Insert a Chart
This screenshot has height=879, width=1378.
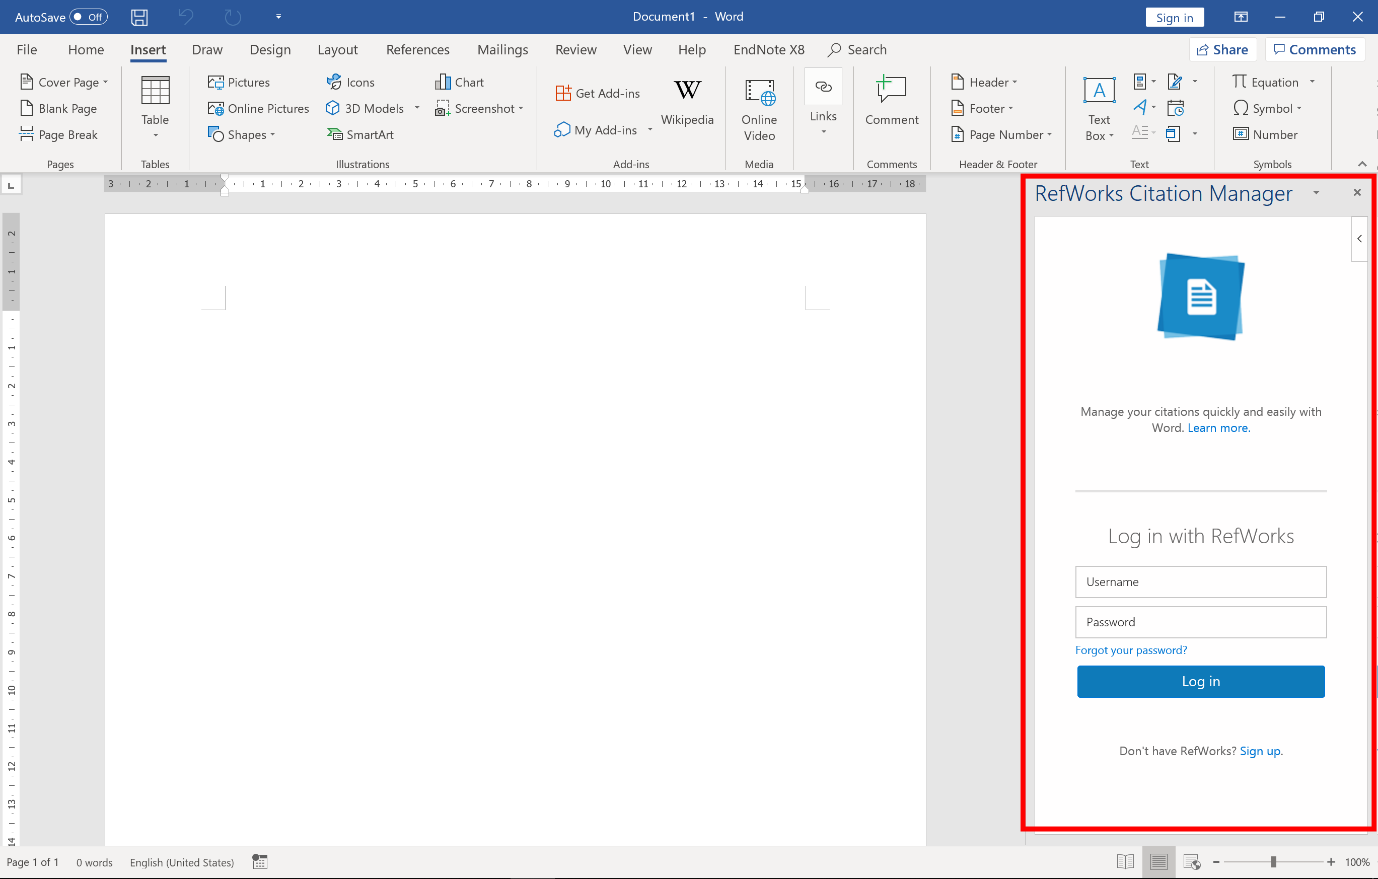pos(459,83)
